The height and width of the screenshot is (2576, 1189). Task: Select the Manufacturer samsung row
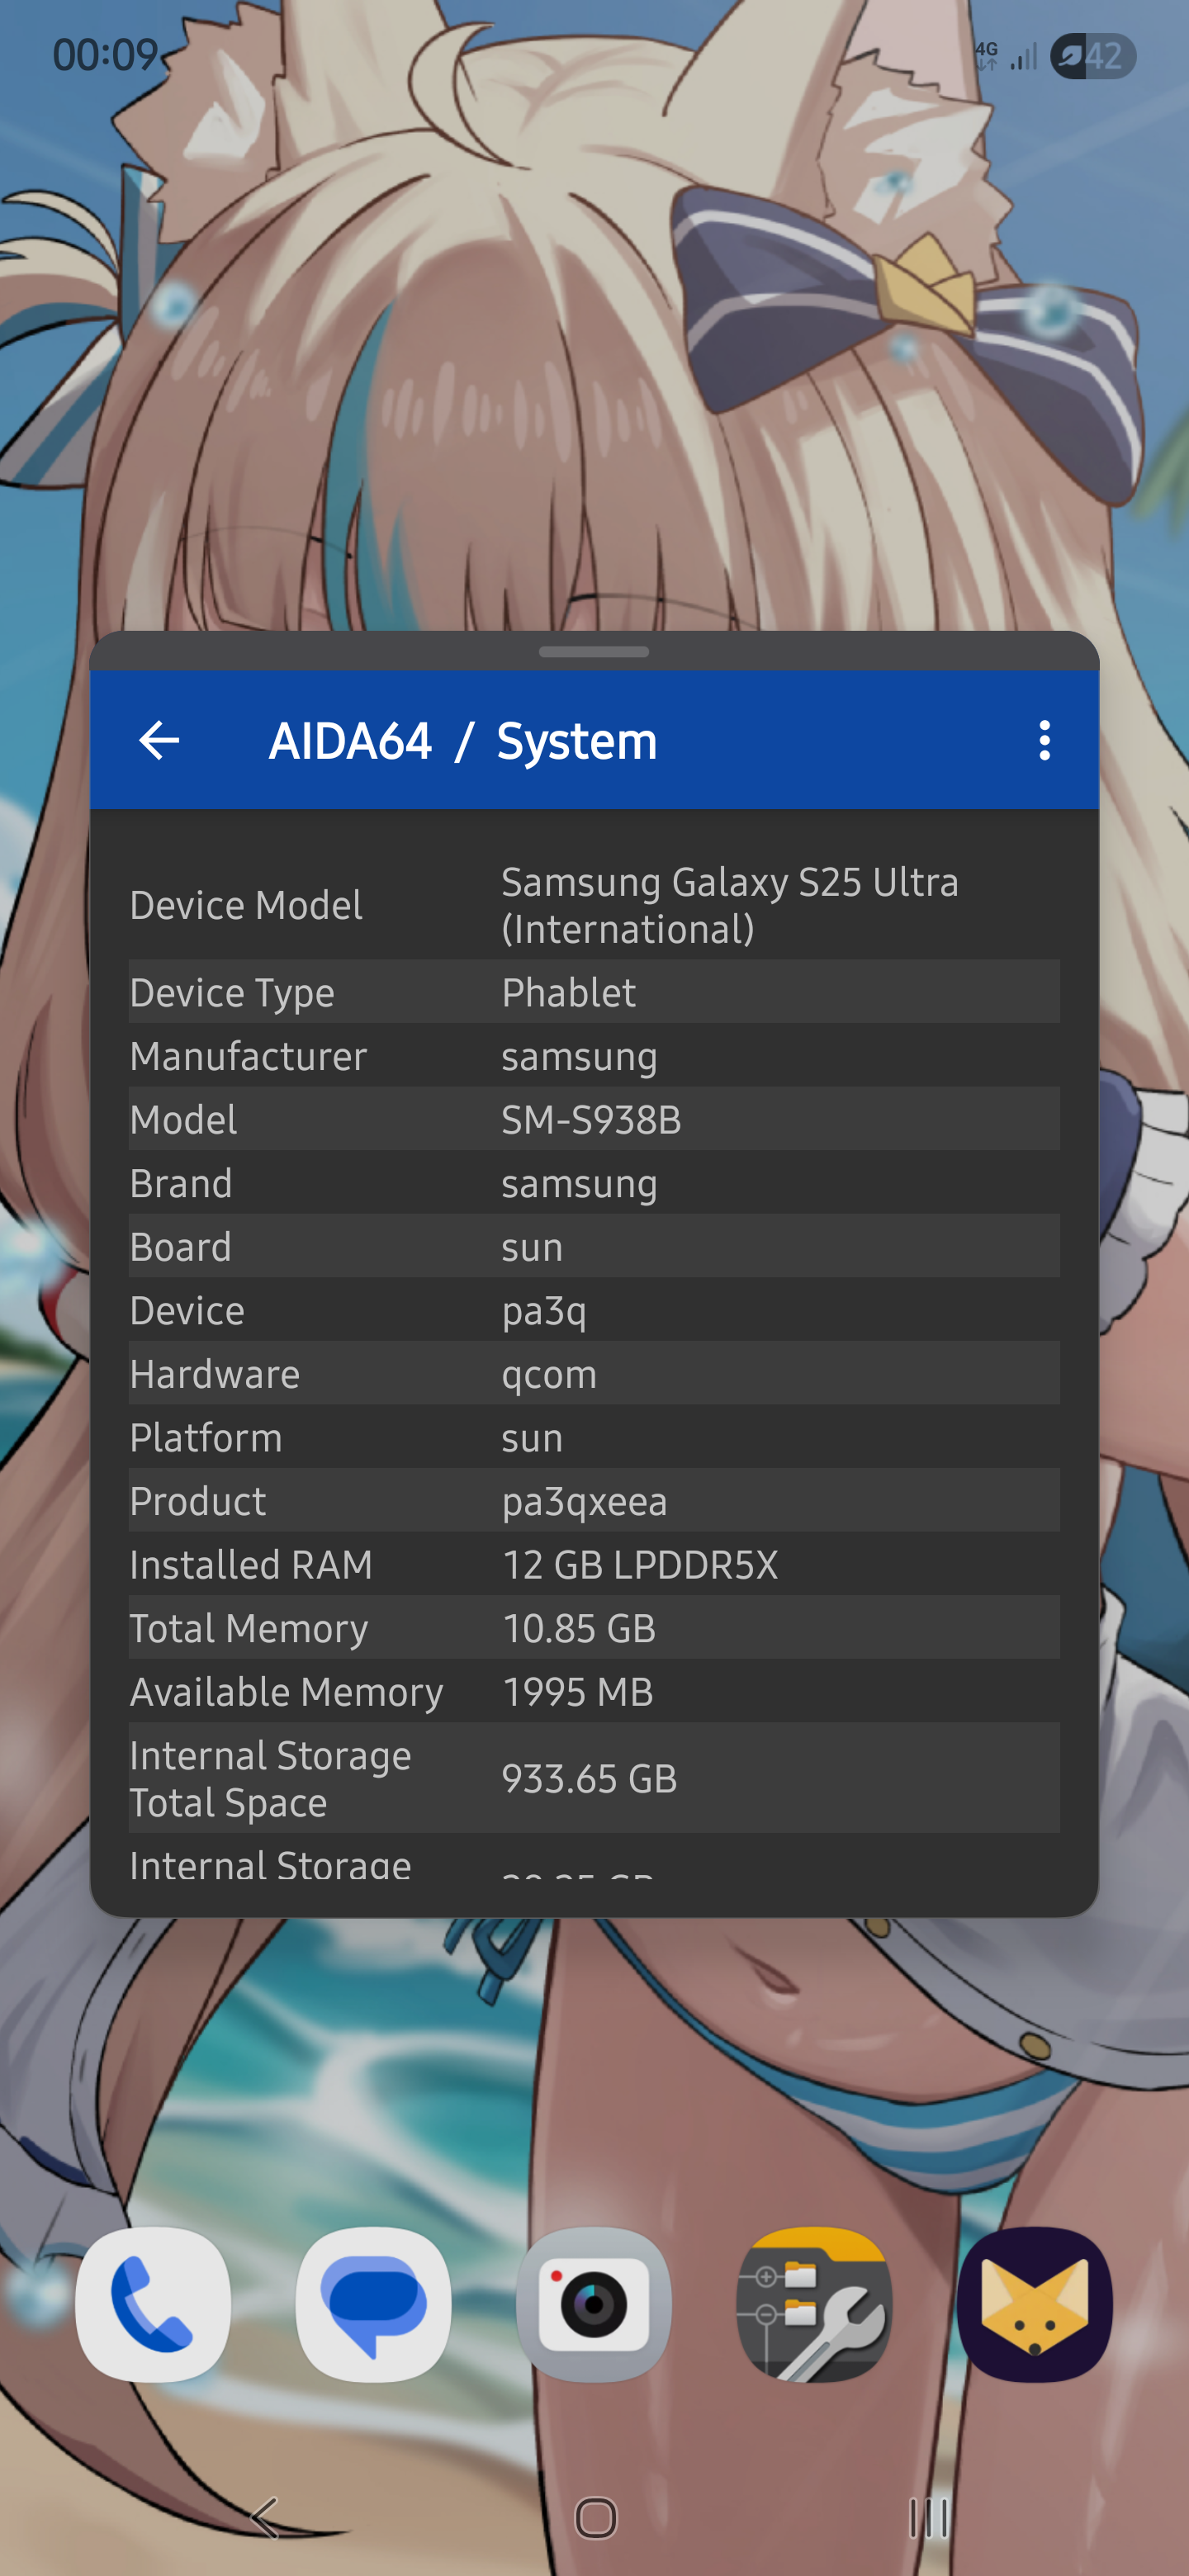[594, 1055]
